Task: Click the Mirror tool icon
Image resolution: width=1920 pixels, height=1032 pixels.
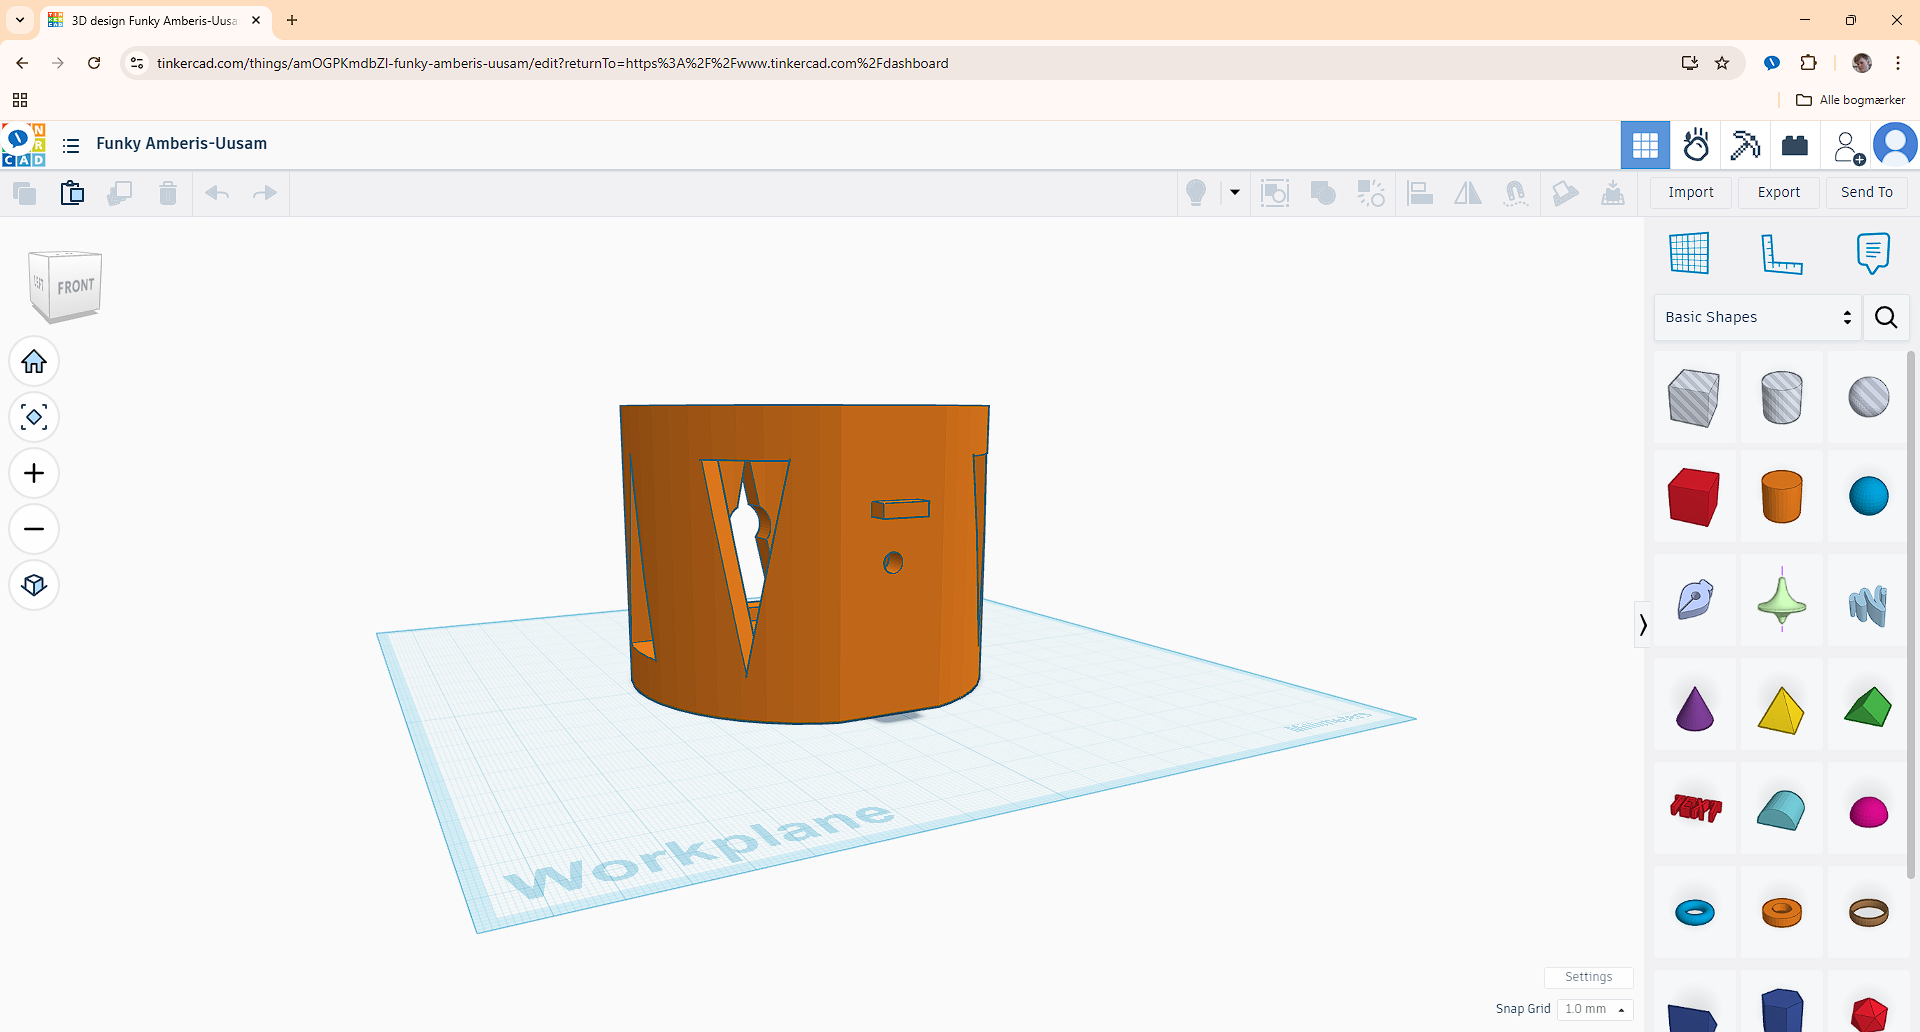Action: pos(1468,193)
